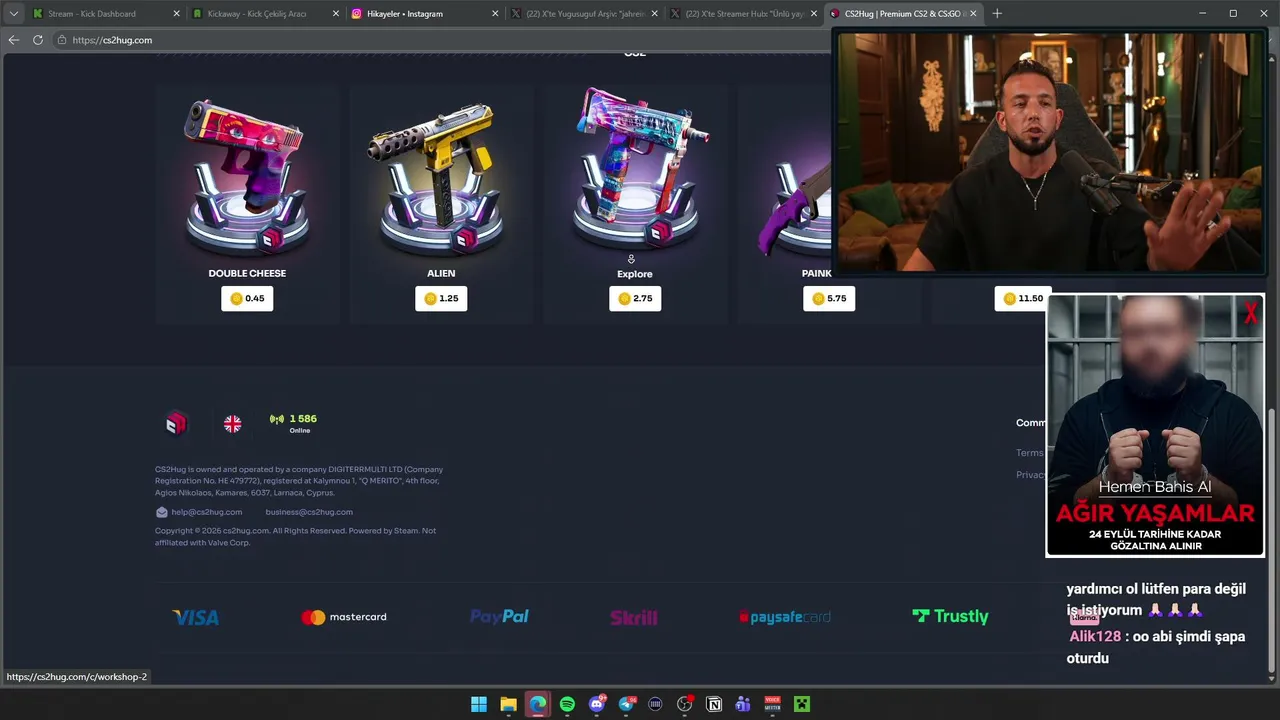Switch to the Yugusuguf Arşiv X tab
Screen dimensions: 1280x720
point(584,14)
